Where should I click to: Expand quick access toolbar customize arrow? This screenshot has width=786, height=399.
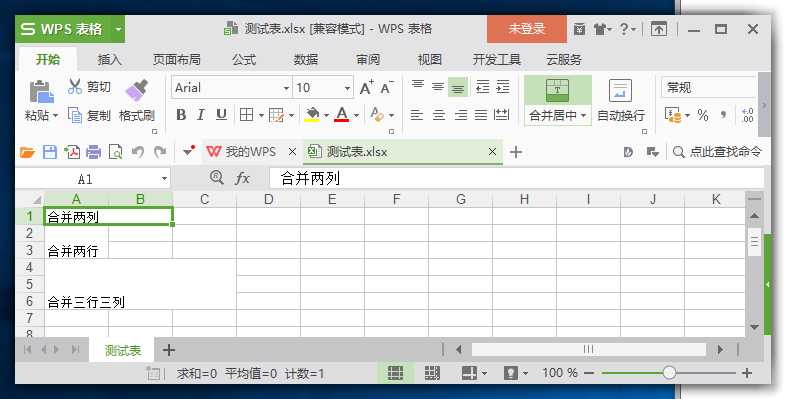pyautogui.click(x=188, y=151)
